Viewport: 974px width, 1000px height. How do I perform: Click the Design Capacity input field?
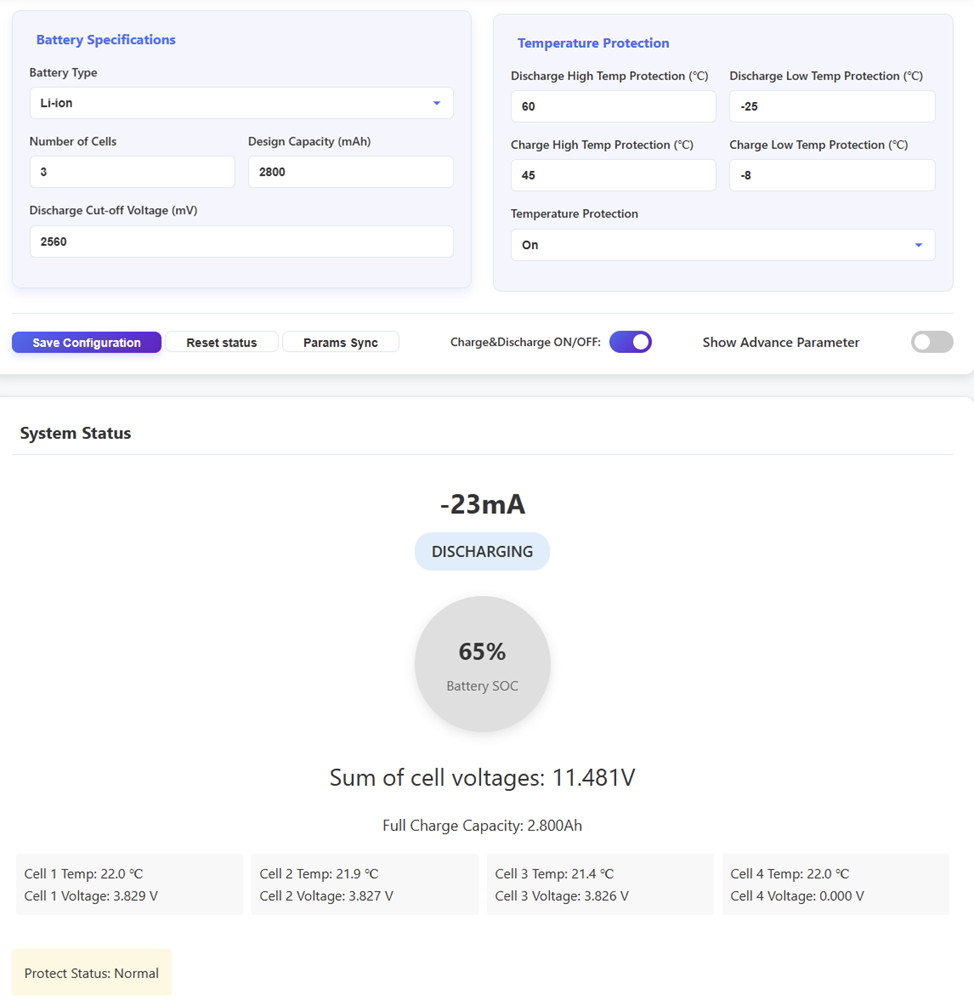coord(350,172)
